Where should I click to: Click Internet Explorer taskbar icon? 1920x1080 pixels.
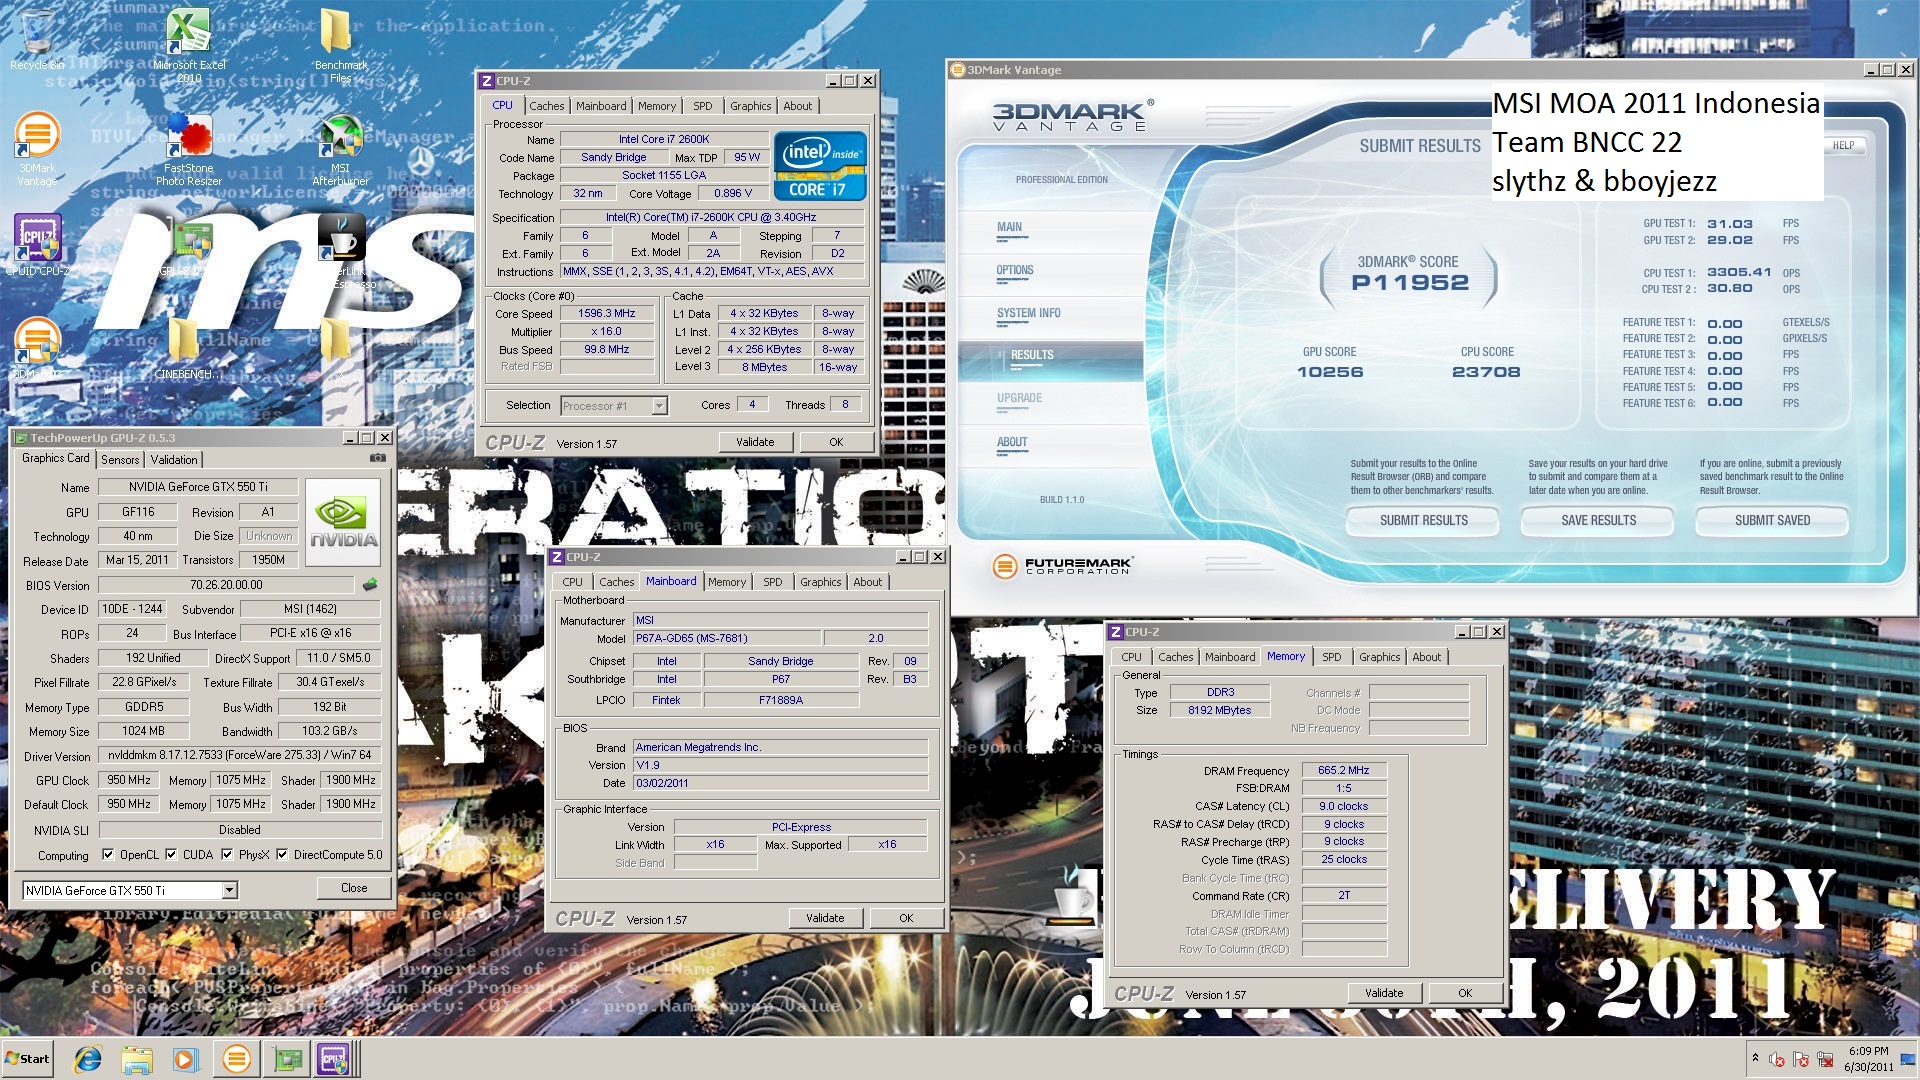pyautogui.click(x=88, y=1059)
